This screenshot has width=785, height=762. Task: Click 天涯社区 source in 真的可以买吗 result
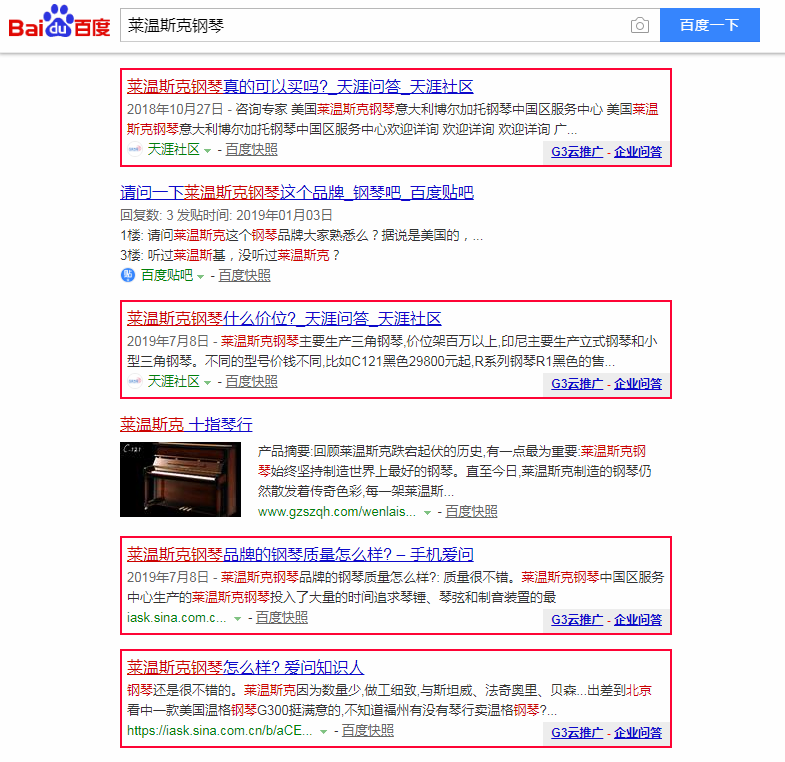(x=173, y=149)
